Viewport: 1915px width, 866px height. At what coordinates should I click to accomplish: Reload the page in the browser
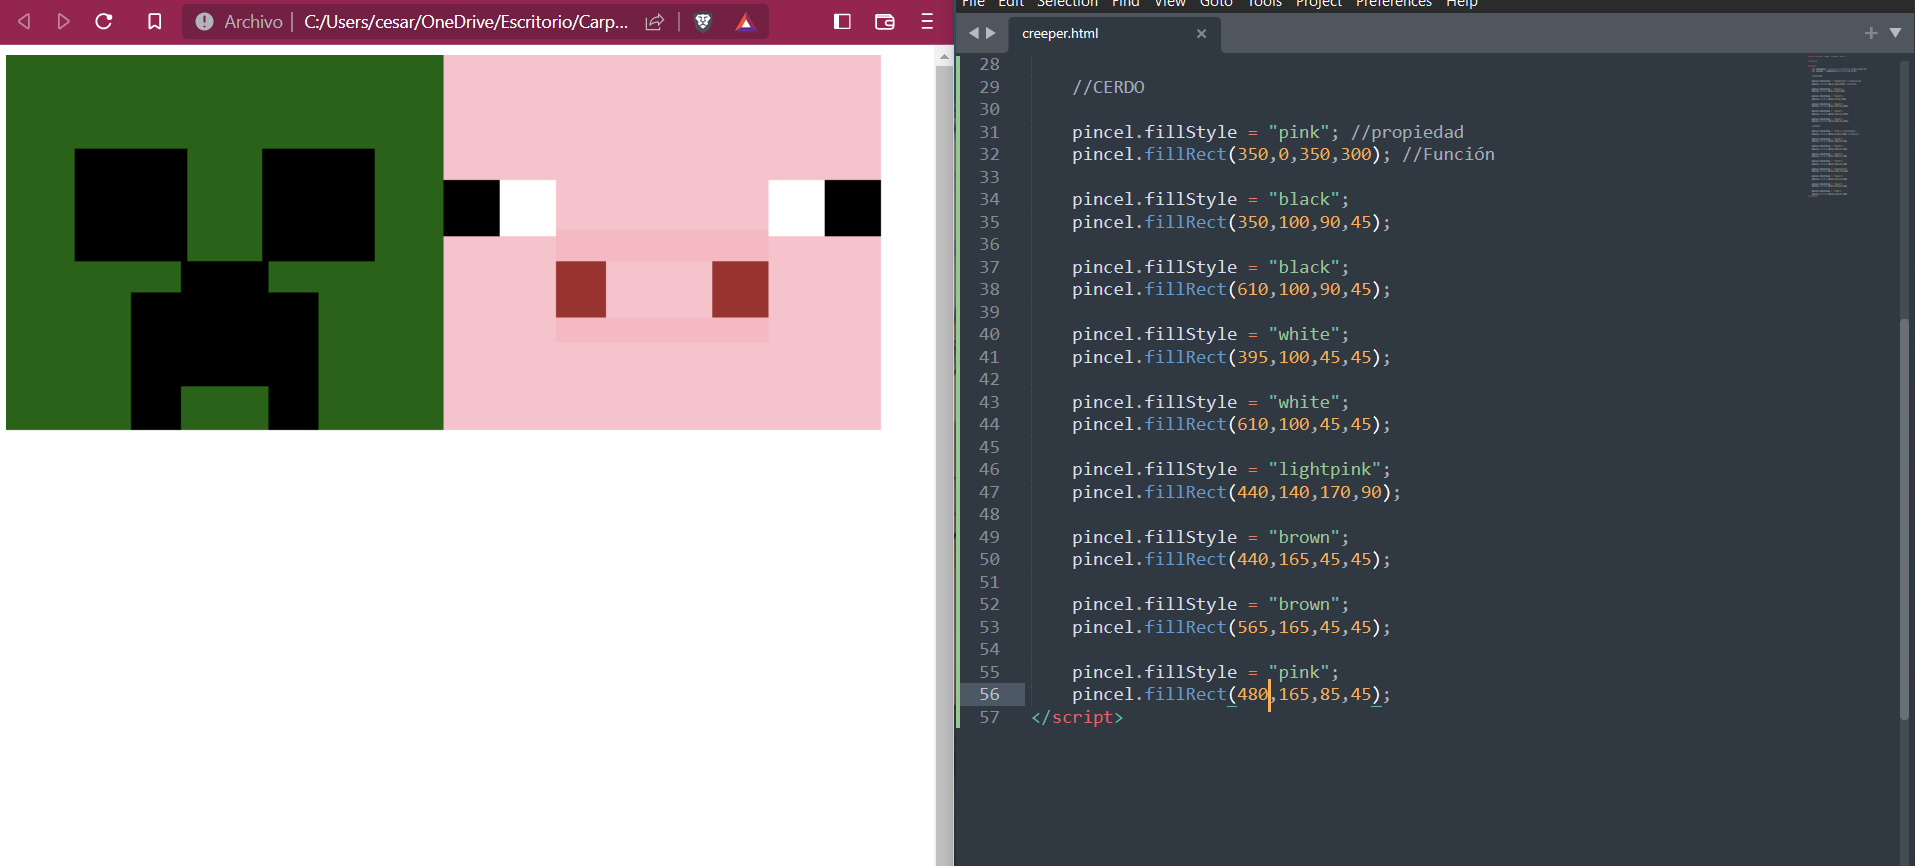pos(103,21)
